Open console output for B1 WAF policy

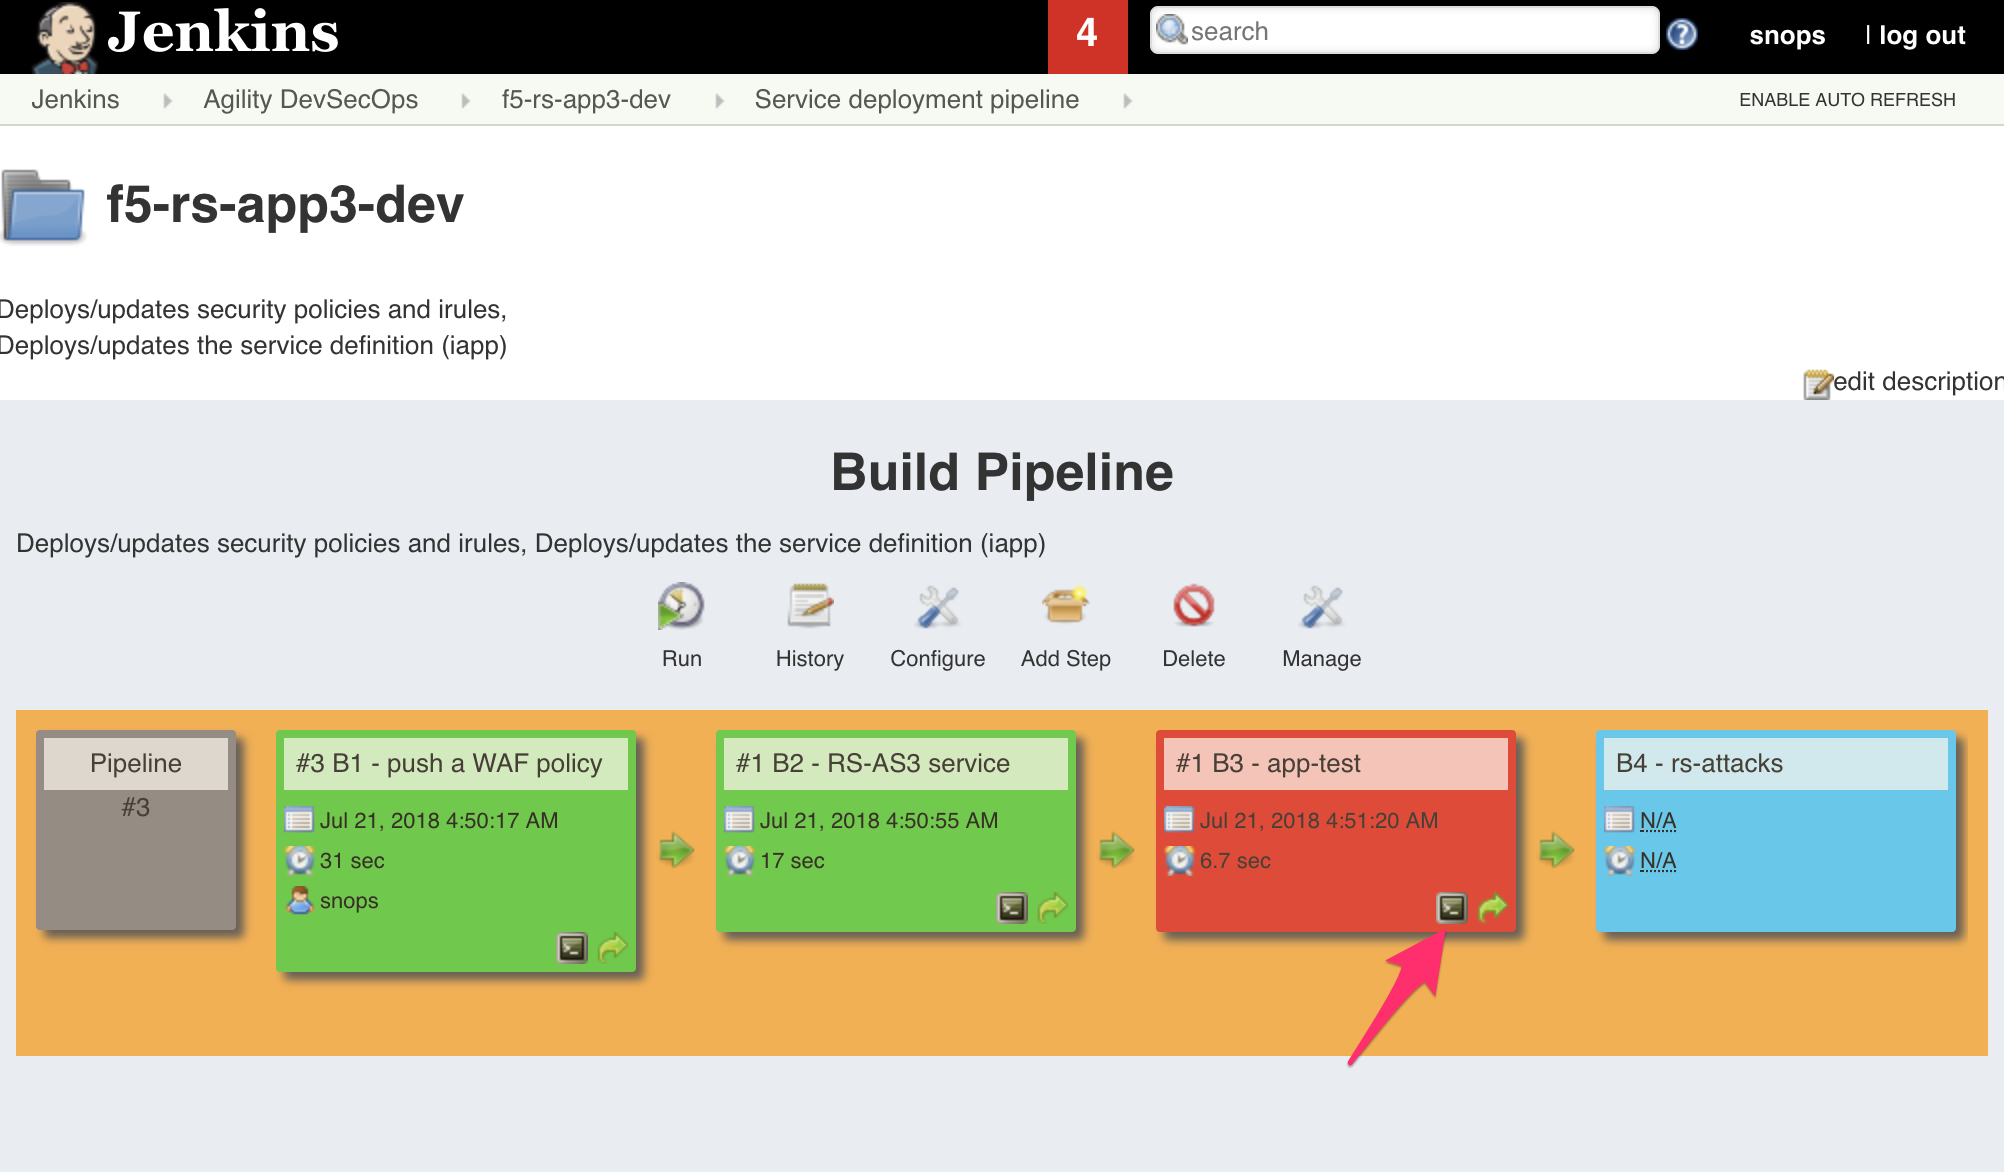[572, 947]
